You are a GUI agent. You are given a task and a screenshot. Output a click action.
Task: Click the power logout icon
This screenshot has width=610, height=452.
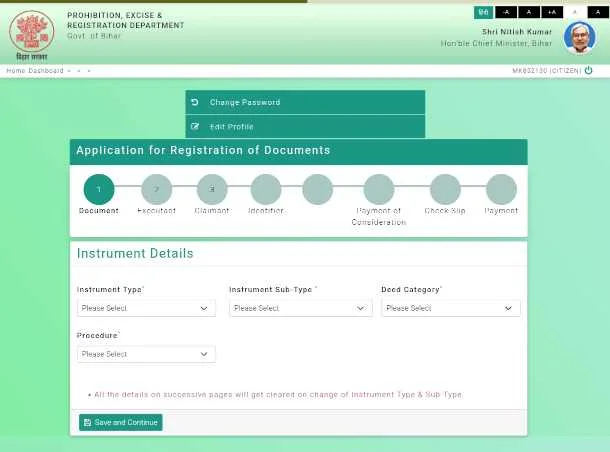tap(589, 71)
